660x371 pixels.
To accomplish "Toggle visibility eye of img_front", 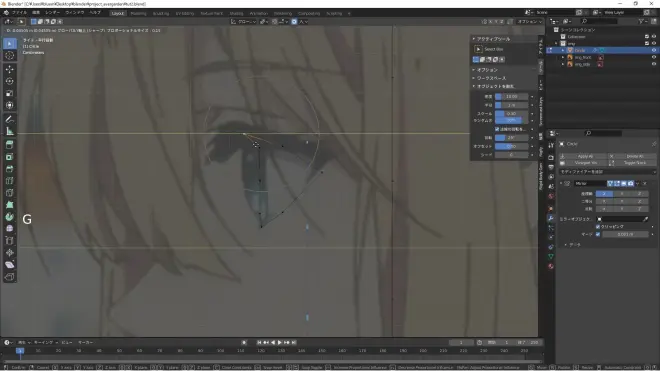I will pyautogui.click(x=654, y=57).
